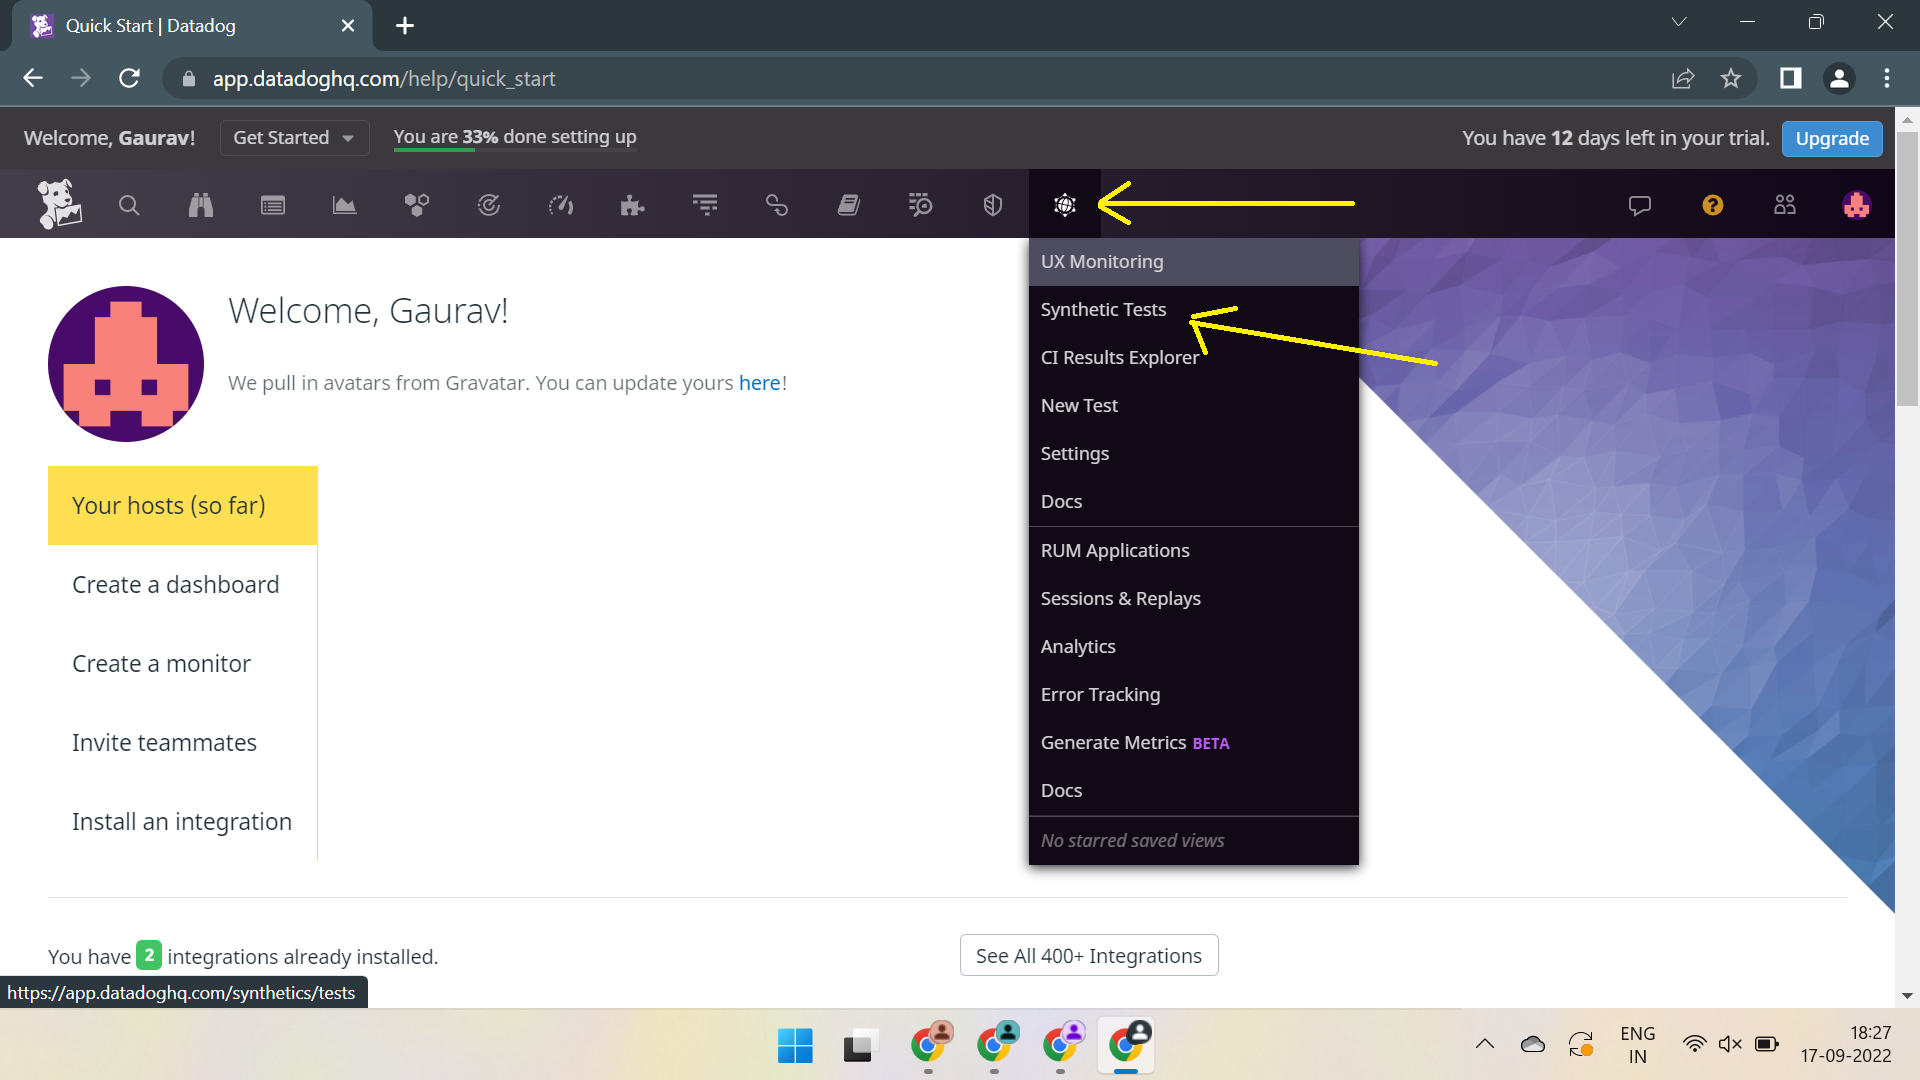Open the Integrations puzzle piece icon

(x=632, y=205)
